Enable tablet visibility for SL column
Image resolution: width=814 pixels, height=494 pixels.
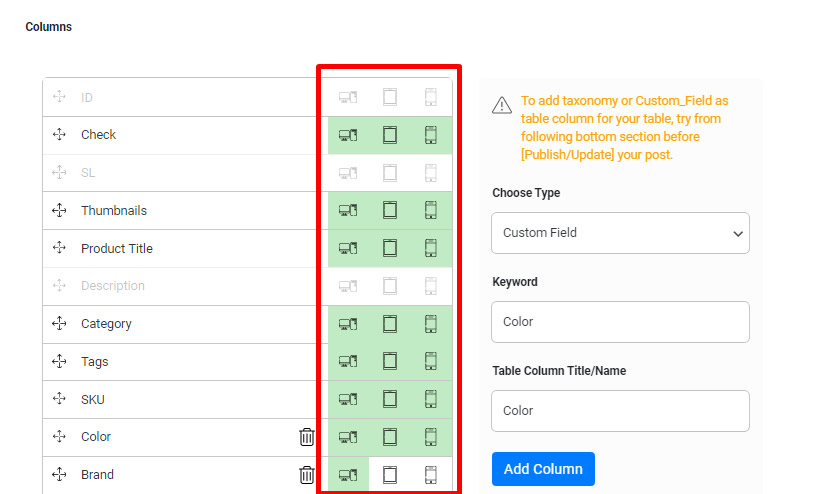point(390,173)
